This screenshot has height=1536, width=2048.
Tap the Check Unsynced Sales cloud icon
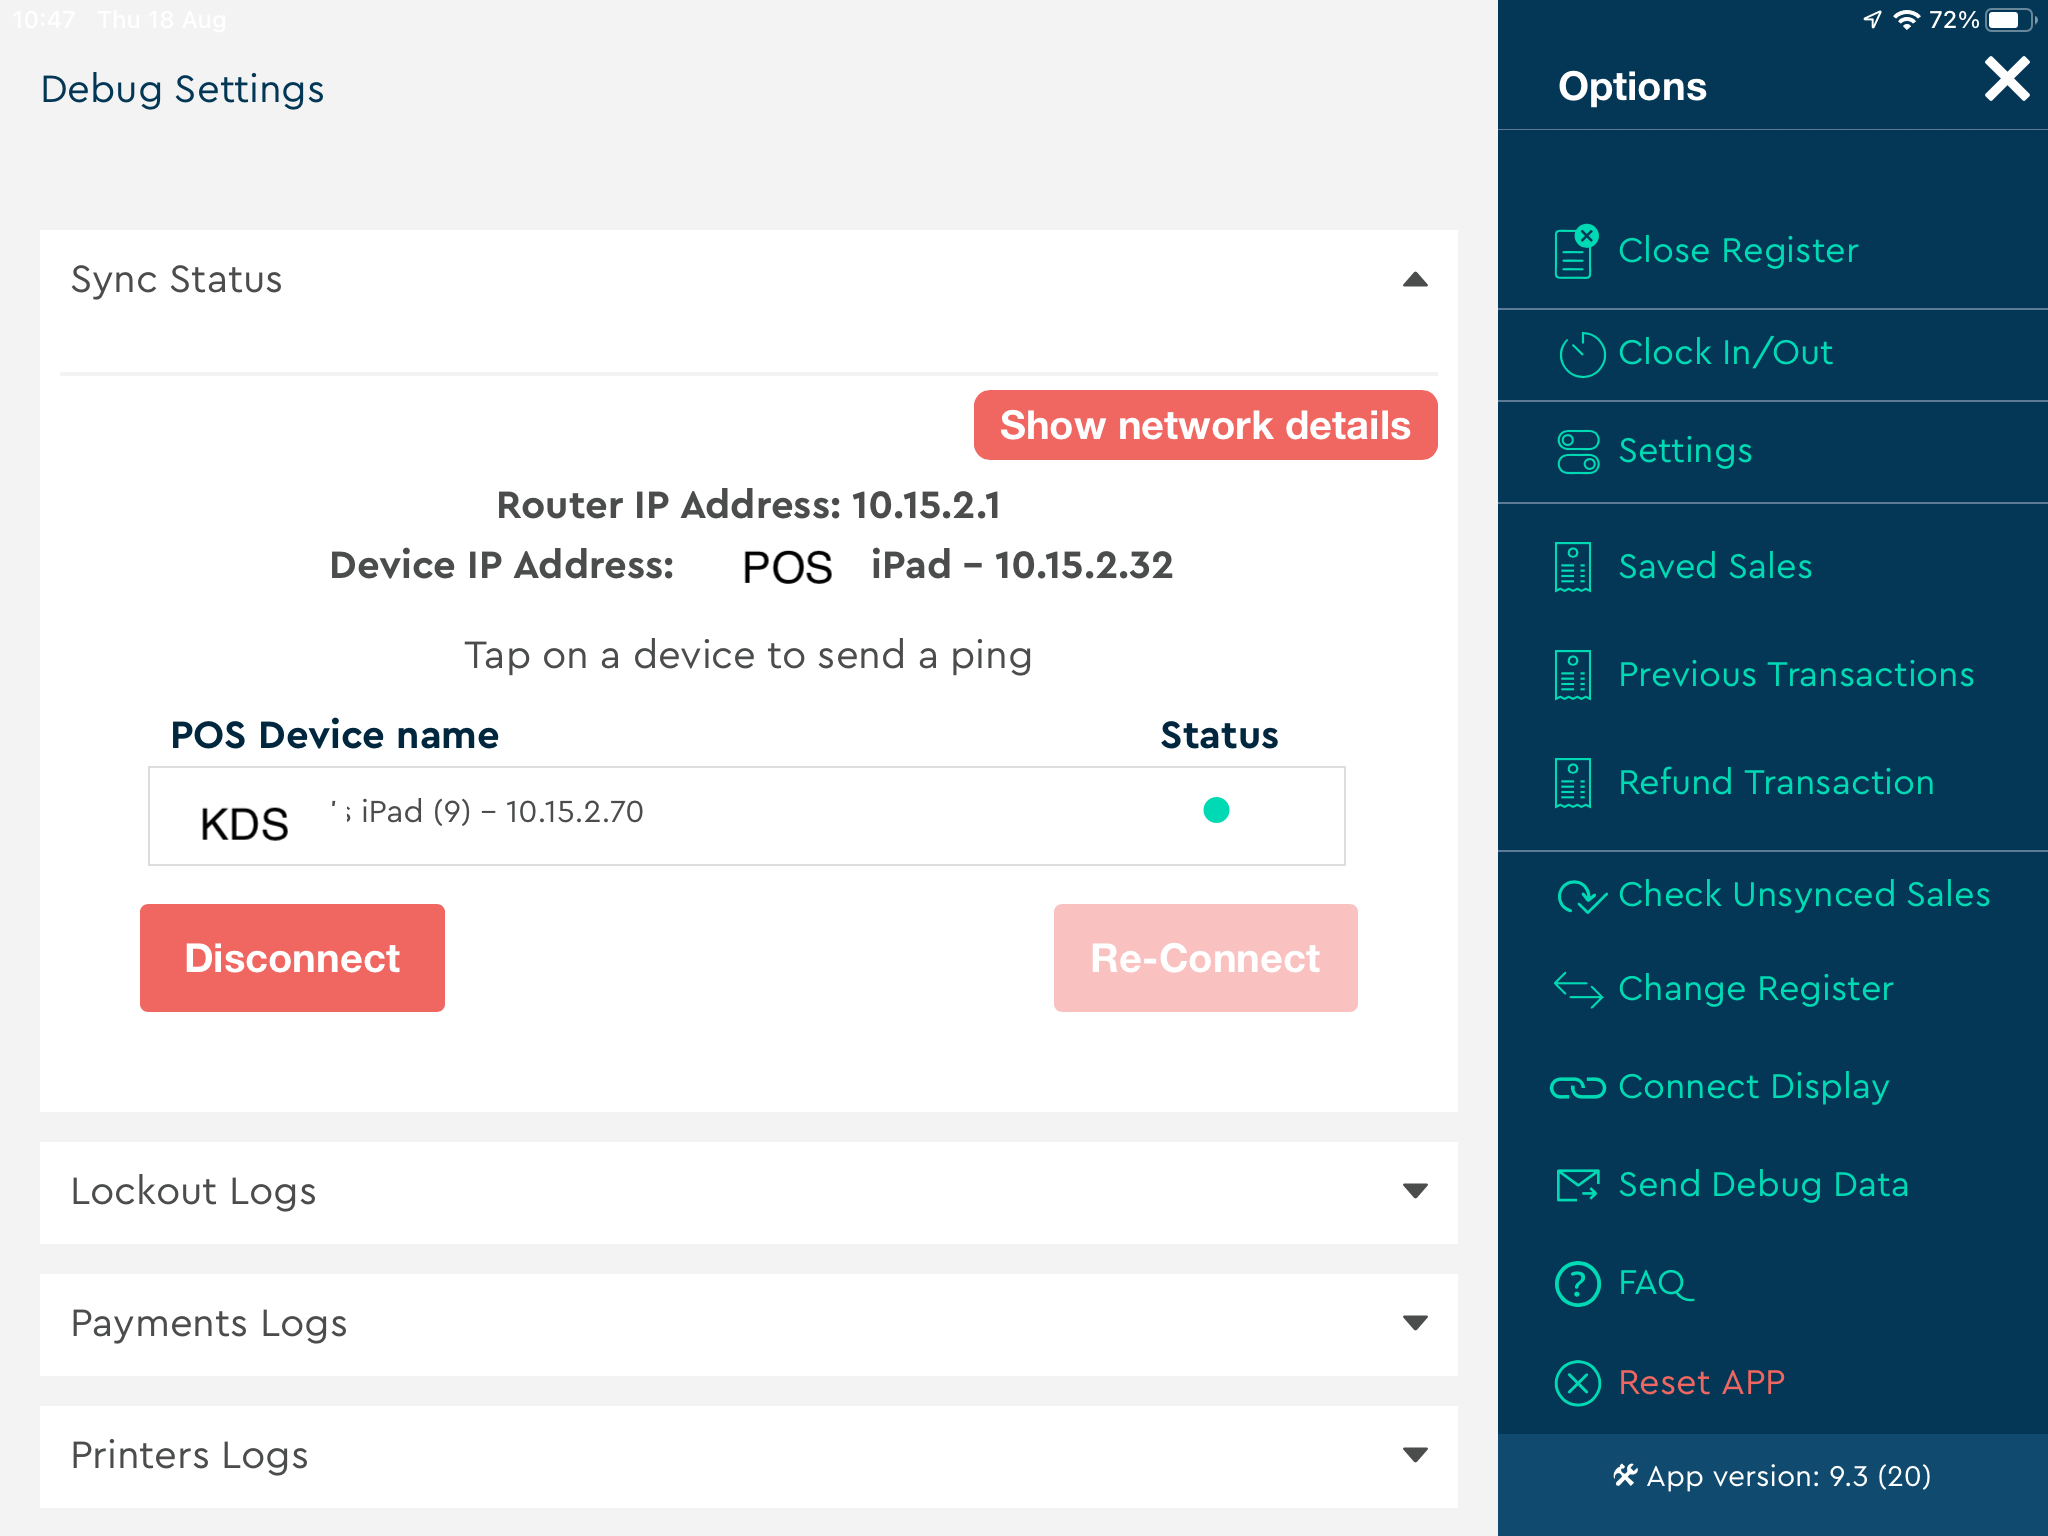[1582, 896]
